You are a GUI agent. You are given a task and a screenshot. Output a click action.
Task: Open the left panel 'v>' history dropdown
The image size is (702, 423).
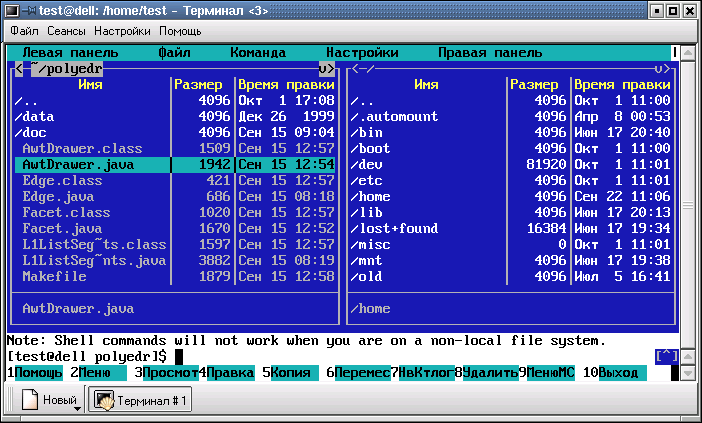pyautogui.click(x=326, y=69)
